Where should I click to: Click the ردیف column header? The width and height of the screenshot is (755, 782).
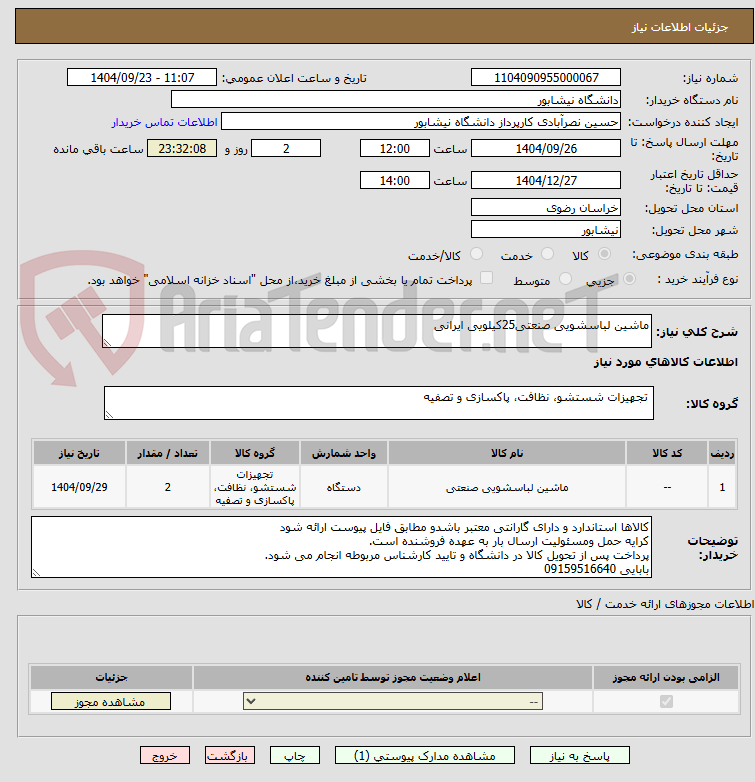coord(722,453)
